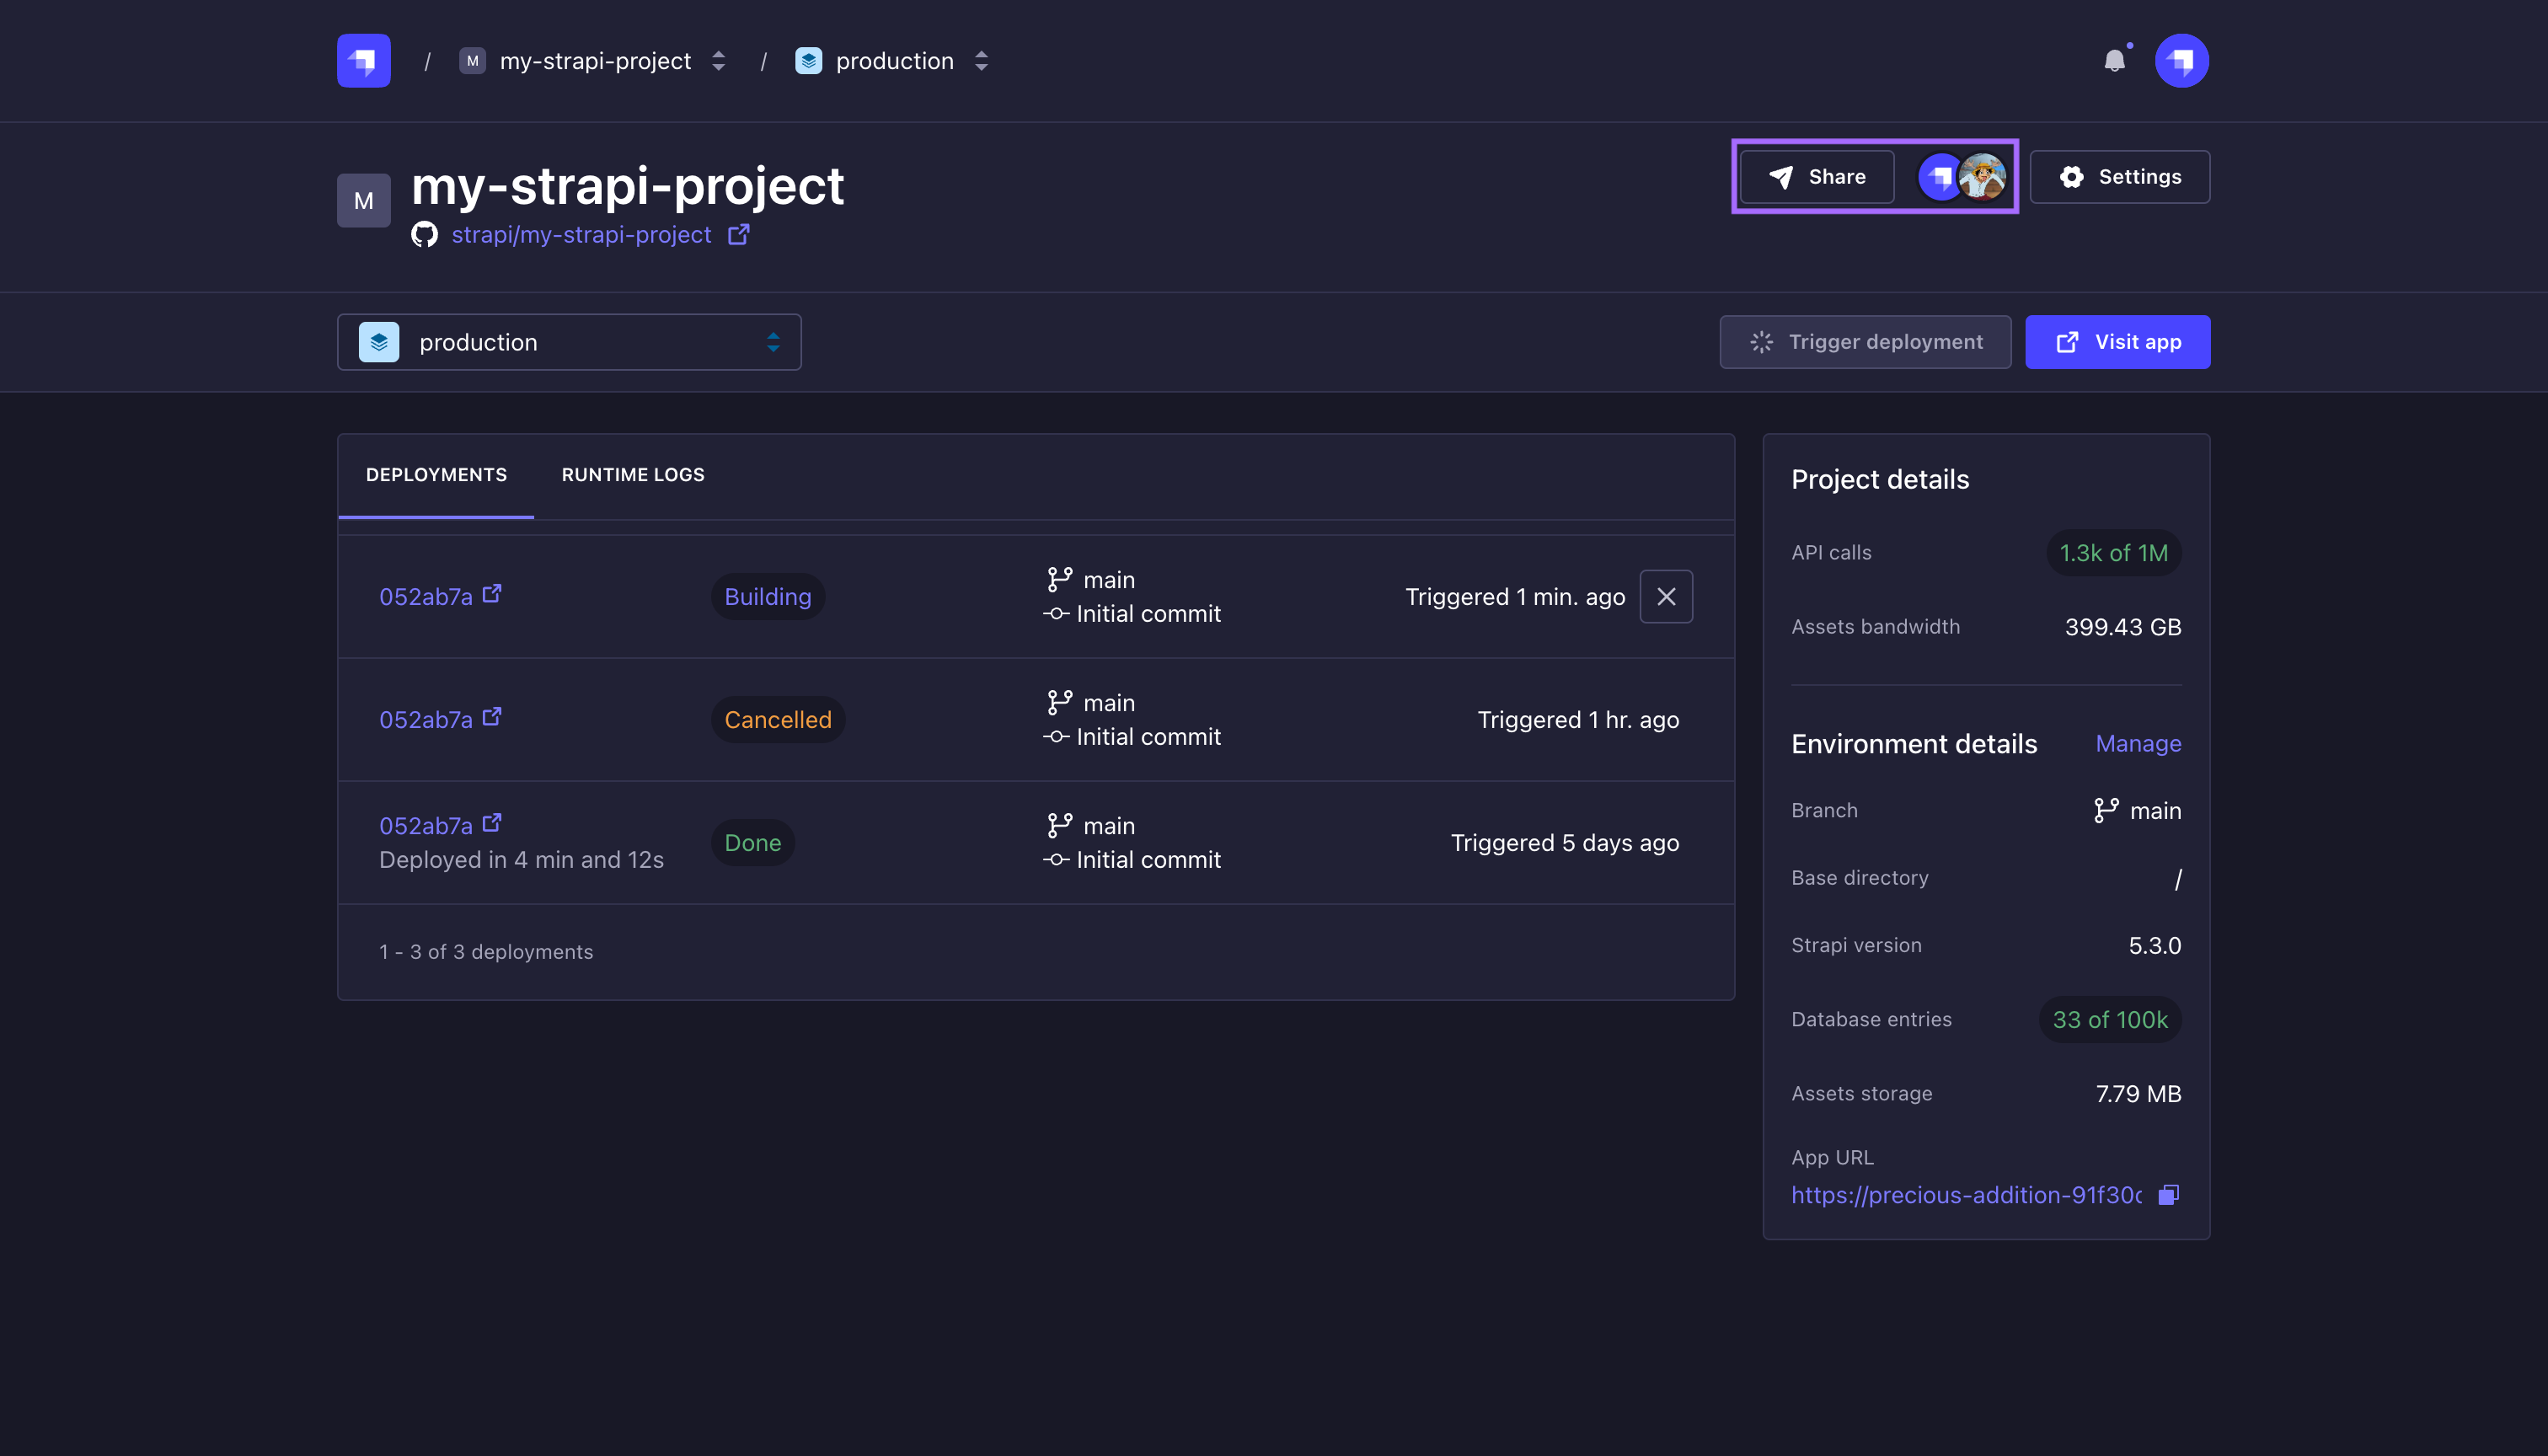Screen dimensions: 2548x1456
Task: Open GitHub repository external link icon
Action: click(x=738, y=234)
